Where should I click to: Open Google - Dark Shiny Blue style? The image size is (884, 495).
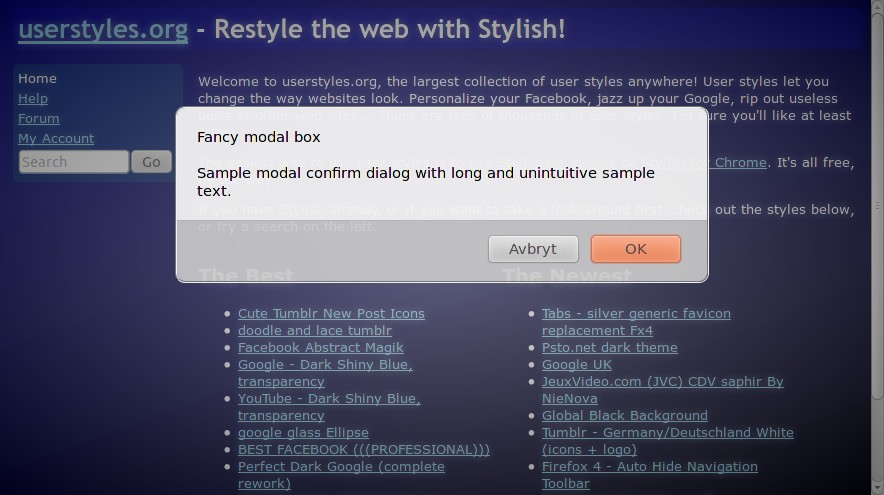click(325, 373)
